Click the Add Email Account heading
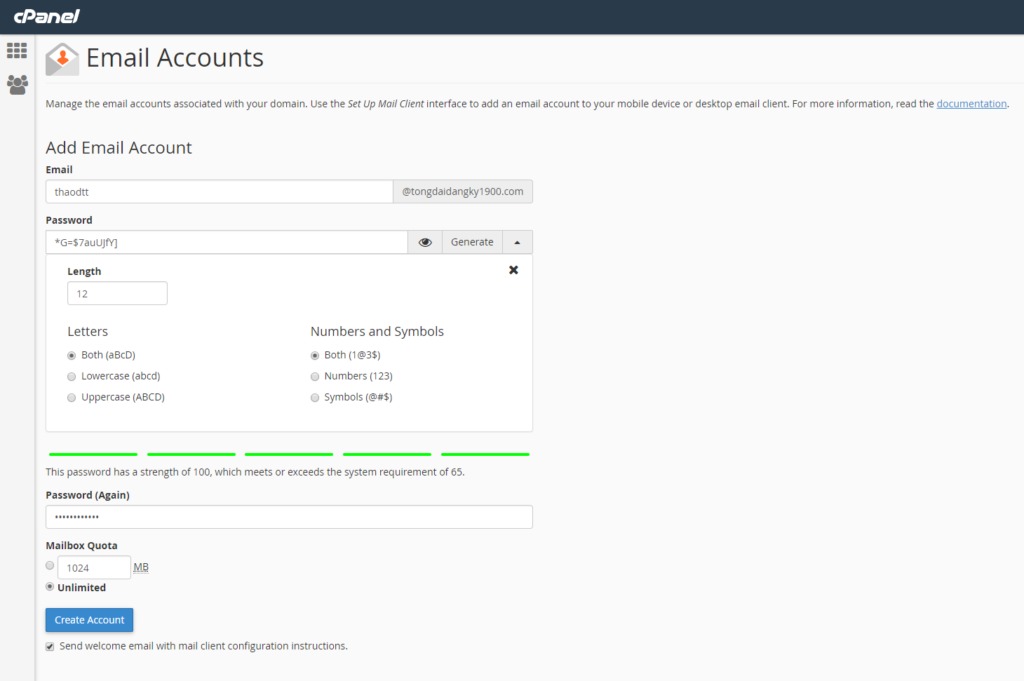This screenshot has height=681, width=1024. 119,148
